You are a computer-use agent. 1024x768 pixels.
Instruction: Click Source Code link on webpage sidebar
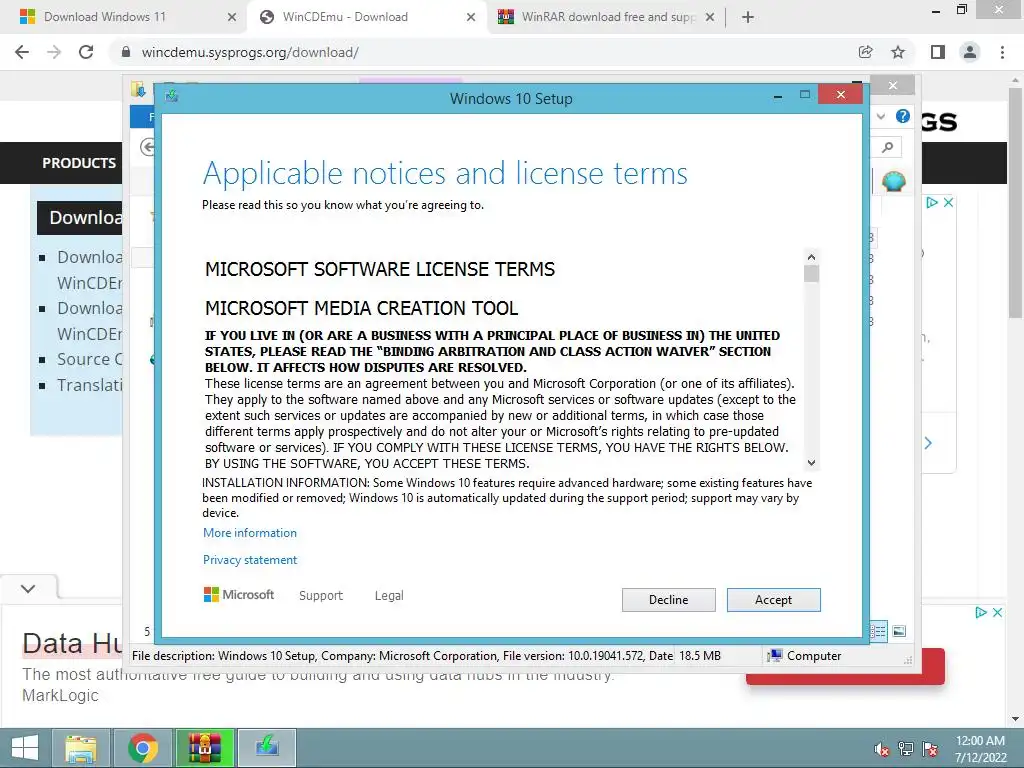(x=89, y=359)
